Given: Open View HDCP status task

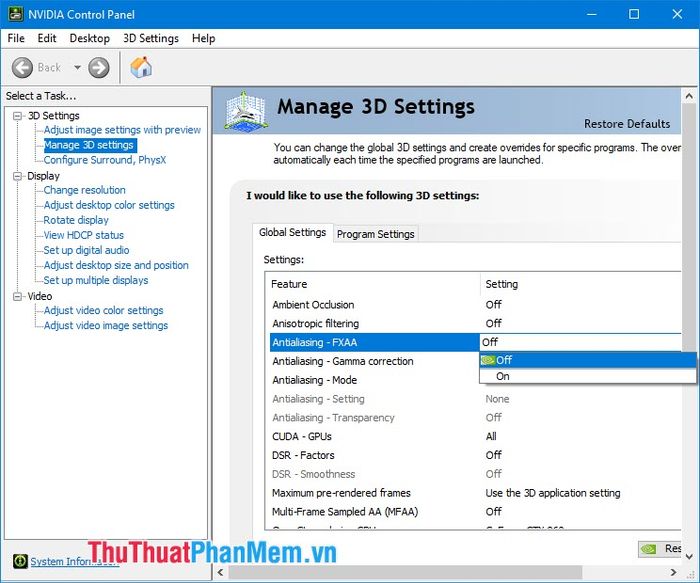Looking at the screenshot, I should pos(83,235).
